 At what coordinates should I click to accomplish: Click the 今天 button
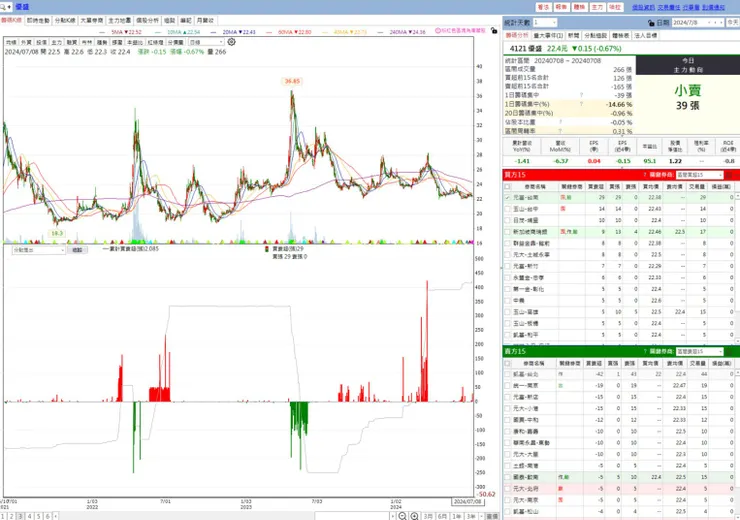tap(732, 23)
